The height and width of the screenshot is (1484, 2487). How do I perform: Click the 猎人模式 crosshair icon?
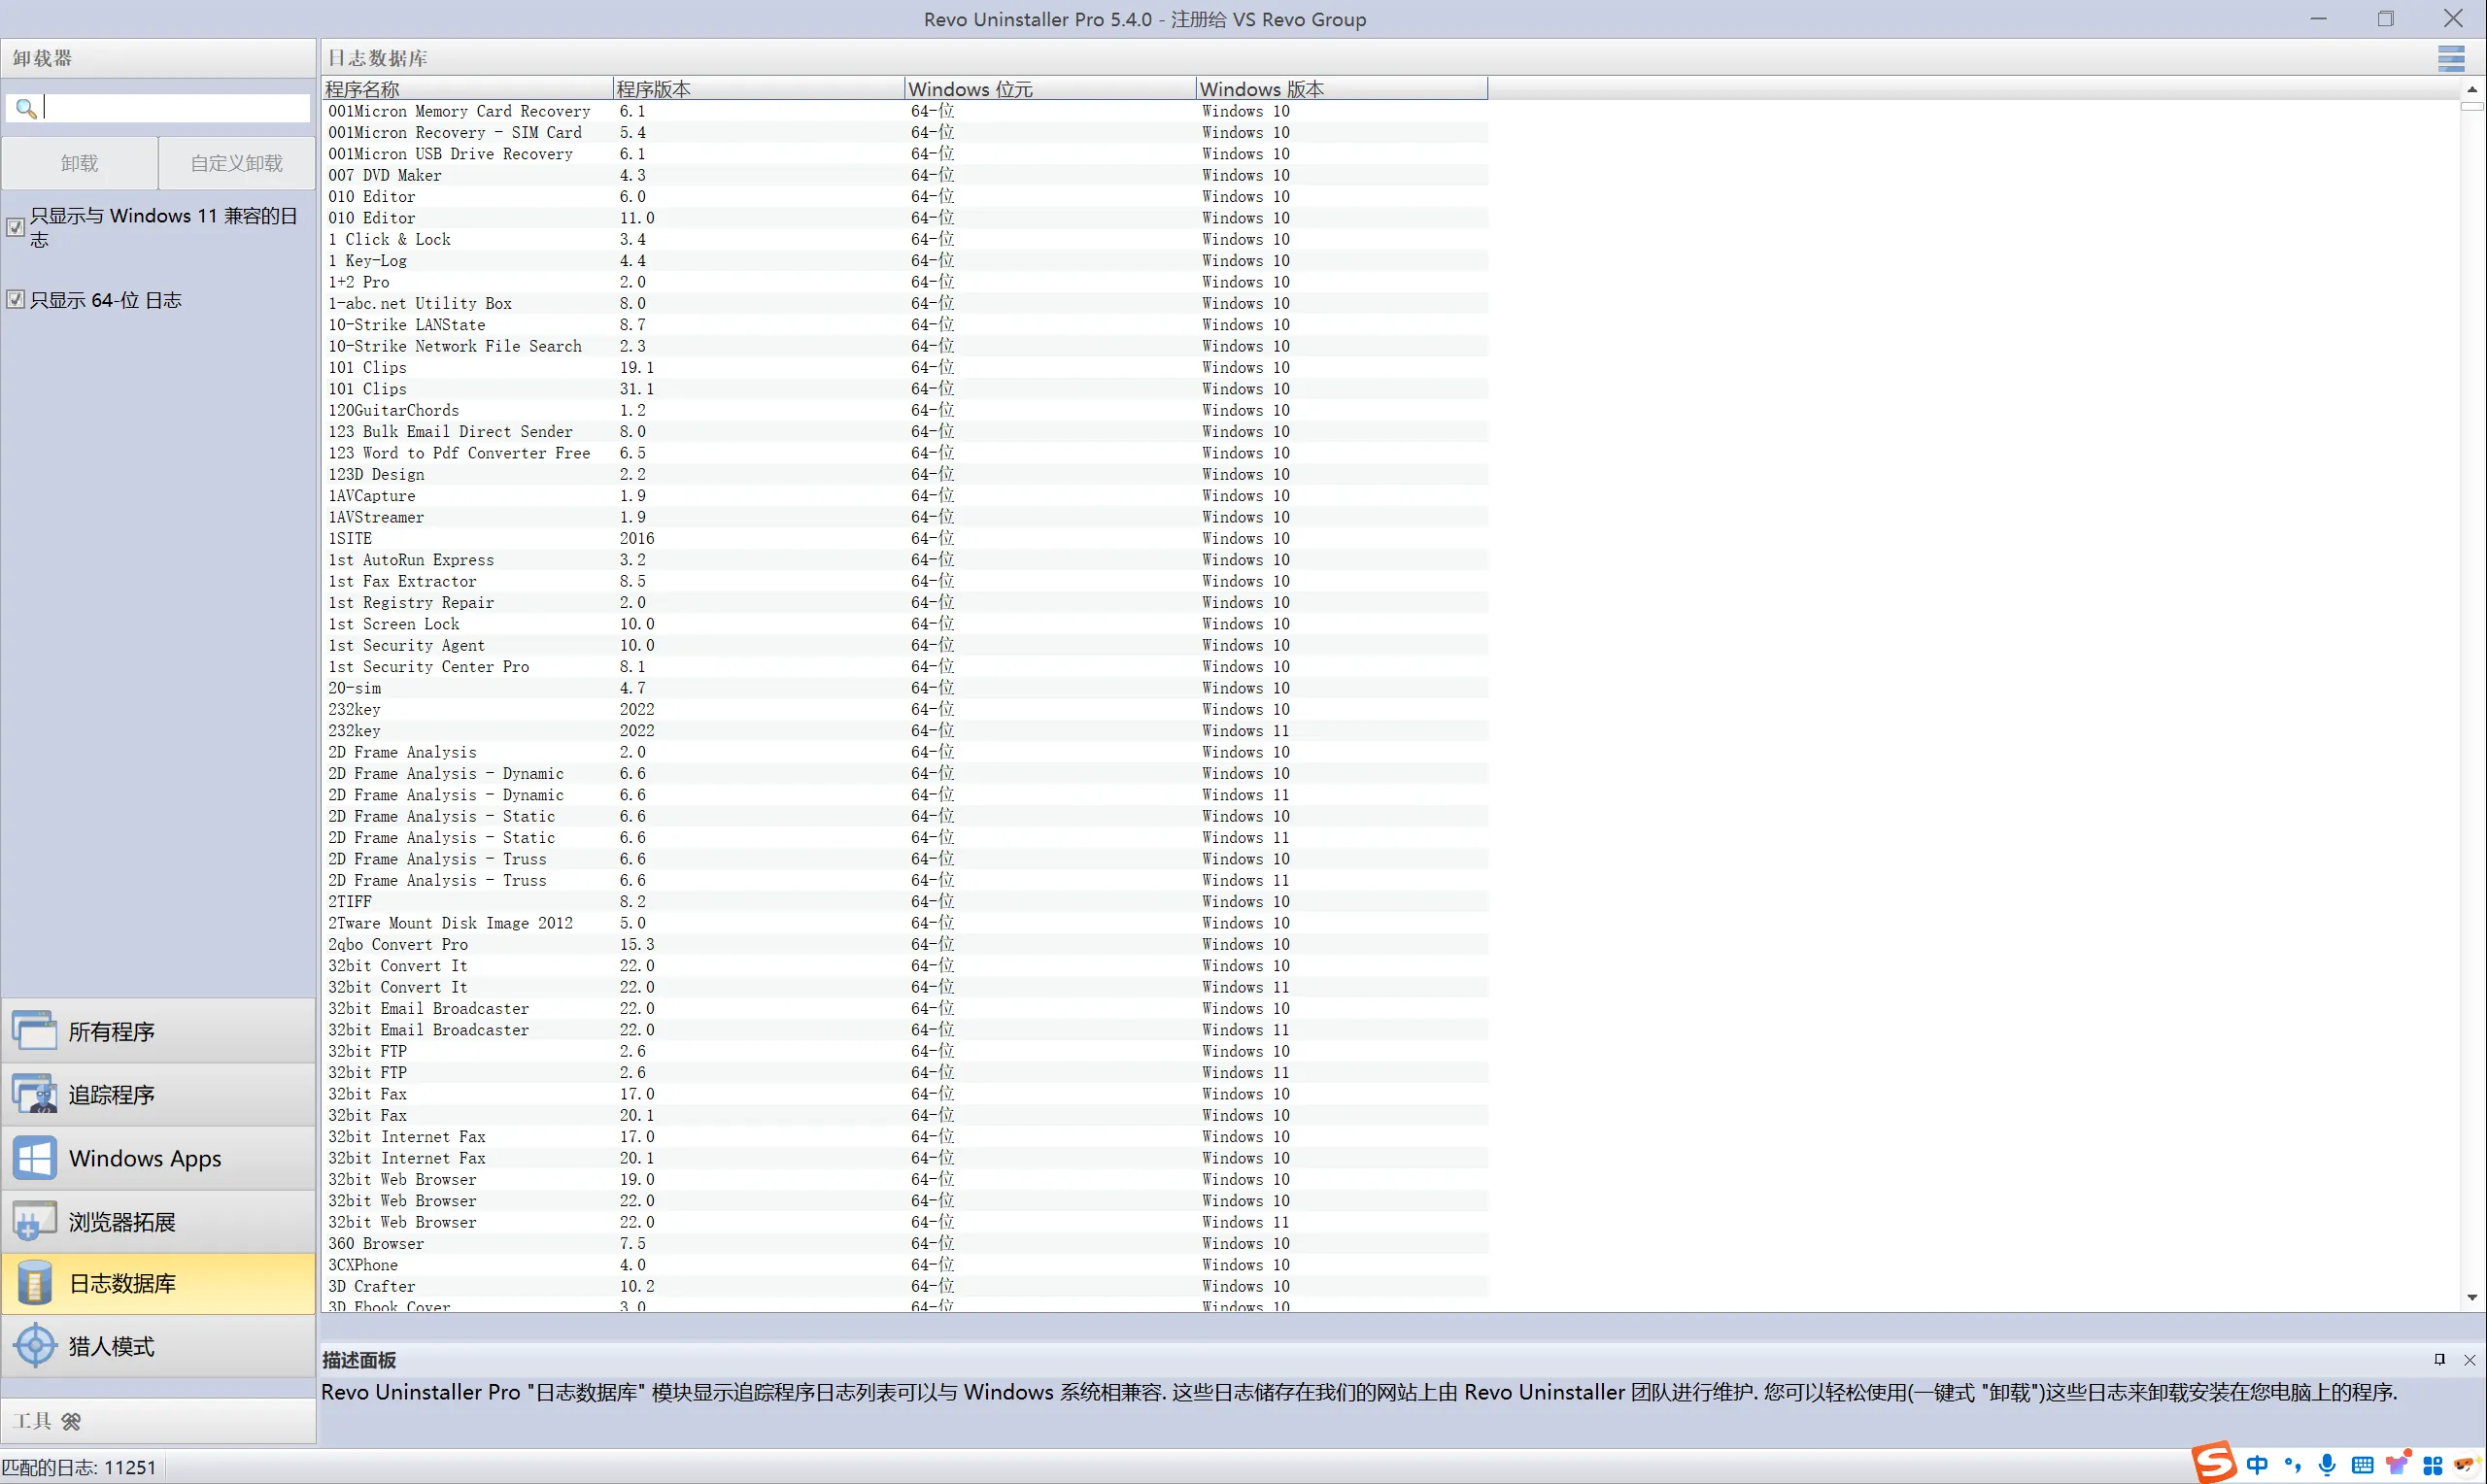(35, 1346)
